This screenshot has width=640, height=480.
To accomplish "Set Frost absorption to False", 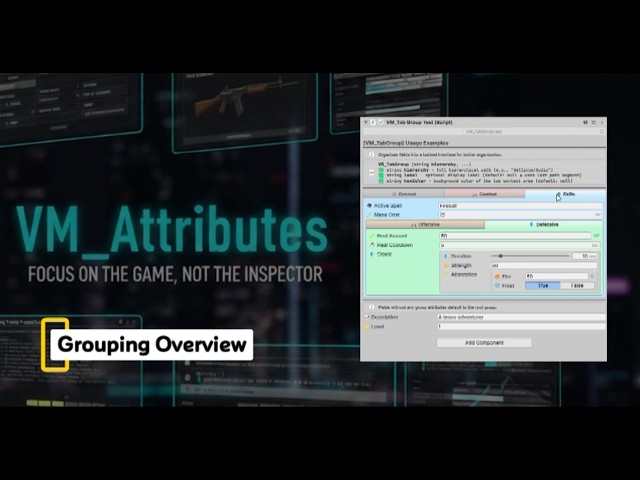I will pyautogui.click(x=577, y=286).
